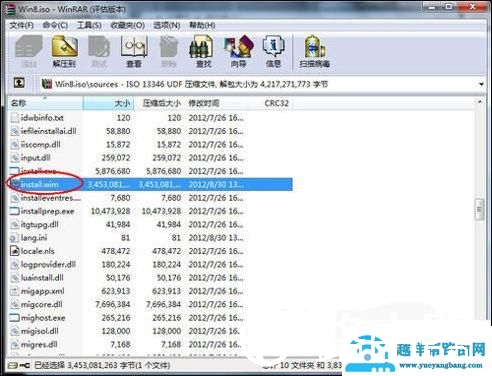492x376 pixels.
Task: Select the migcore.dll file name
Action: tap(42, 304)
